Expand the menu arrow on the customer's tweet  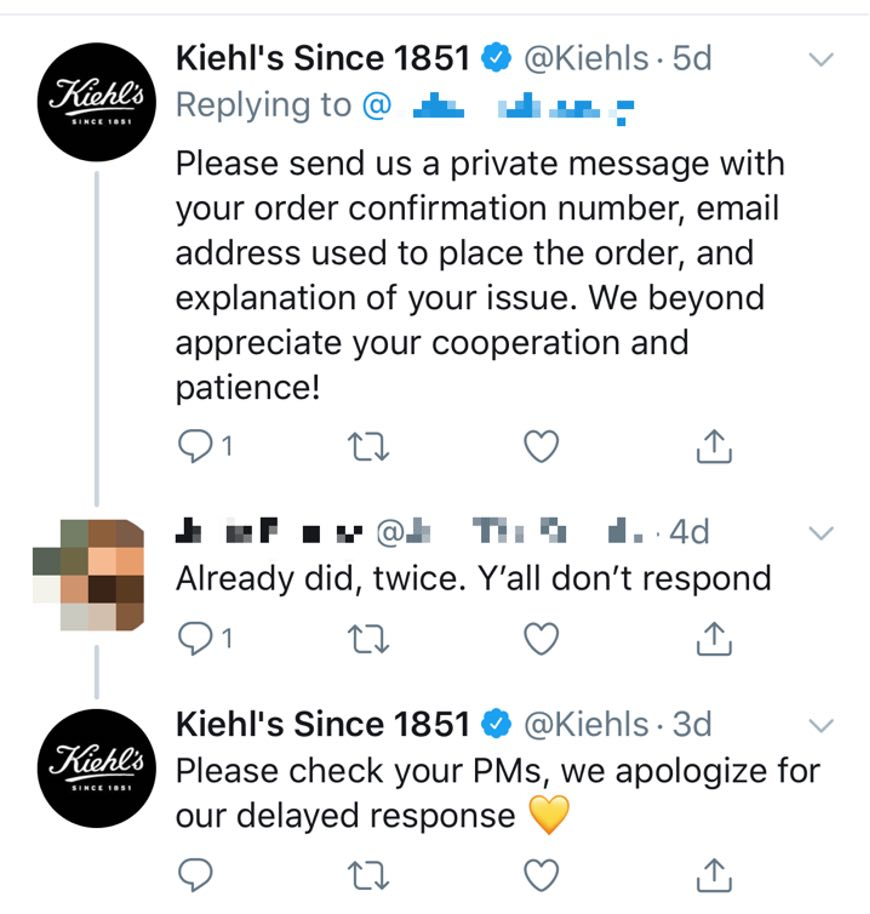820,533
